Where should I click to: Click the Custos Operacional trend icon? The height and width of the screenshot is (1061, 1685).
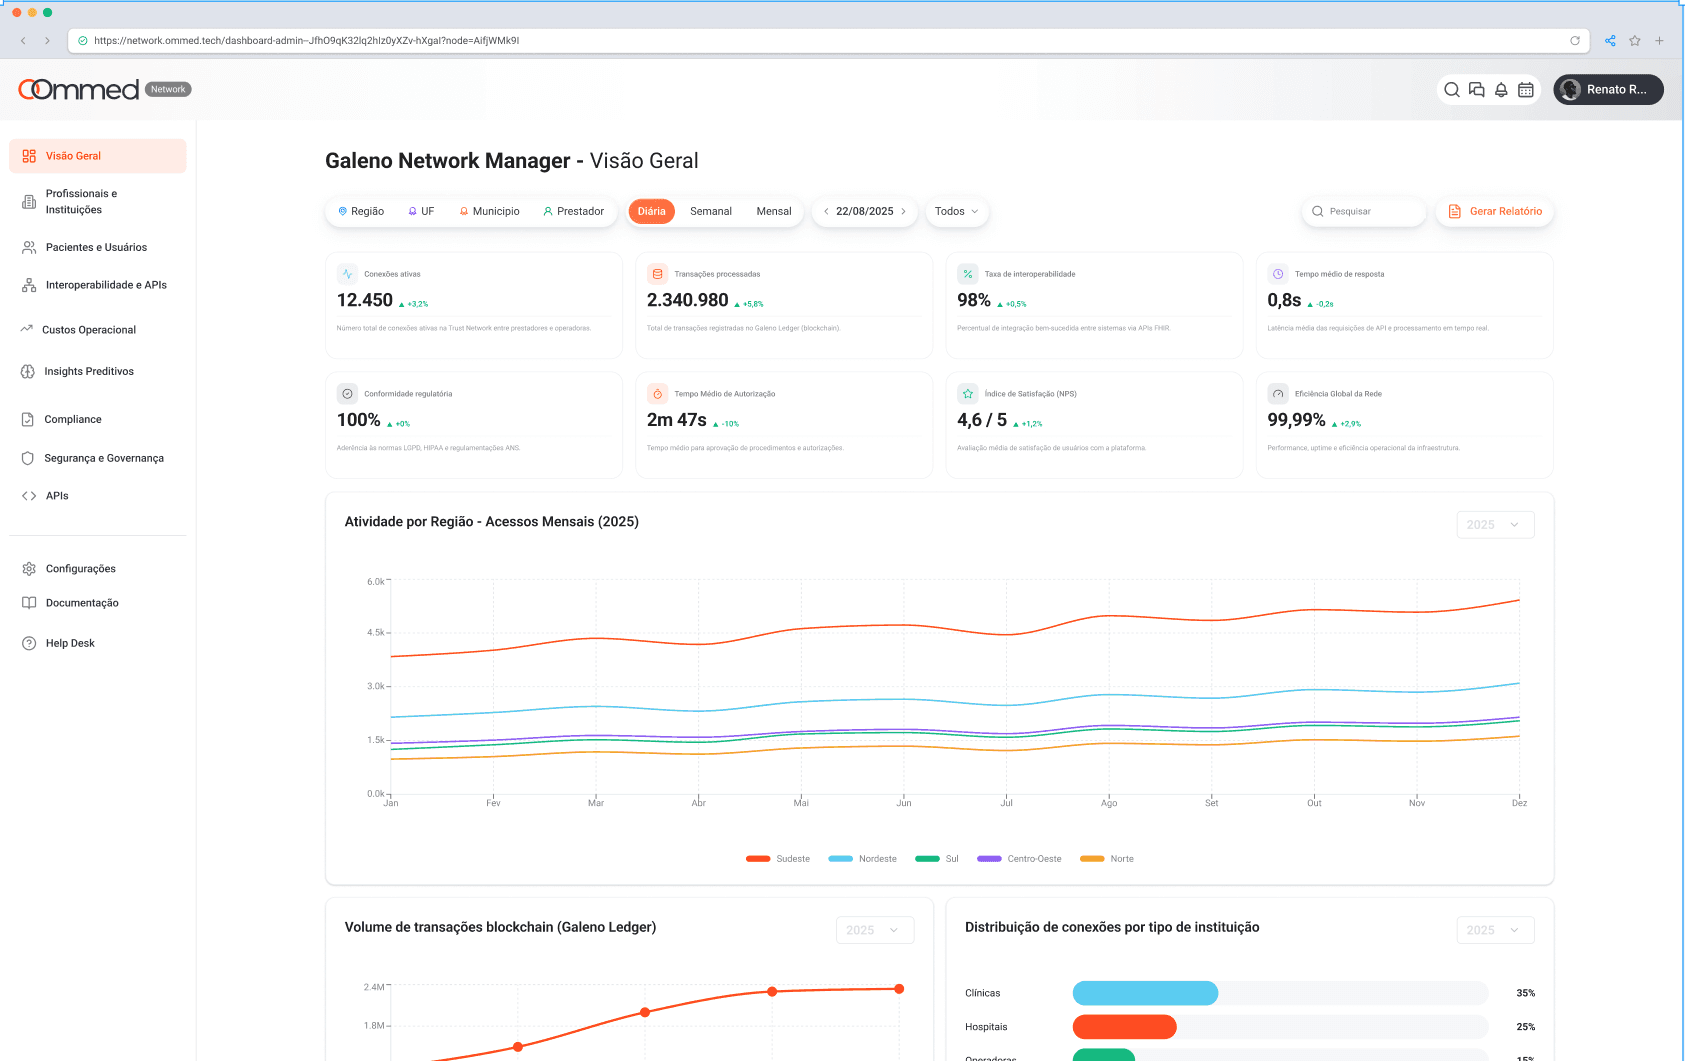tap(27, 329)
